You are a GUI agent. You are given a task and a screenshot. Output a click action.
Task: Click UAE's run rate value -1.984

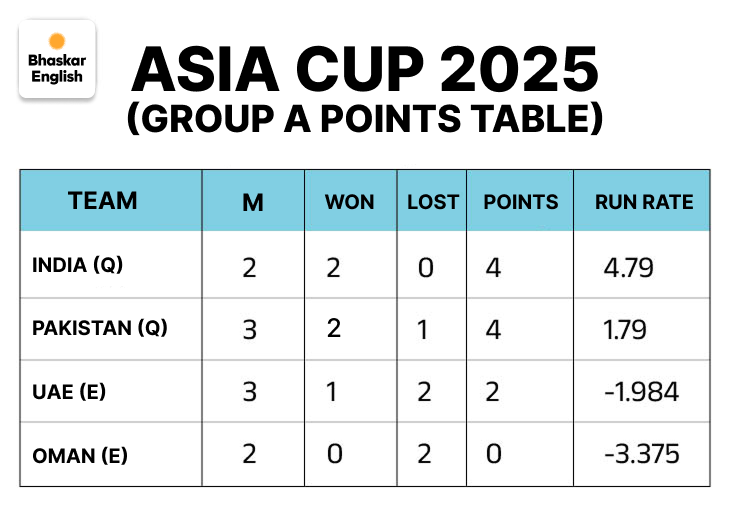(x=641, y=391)
